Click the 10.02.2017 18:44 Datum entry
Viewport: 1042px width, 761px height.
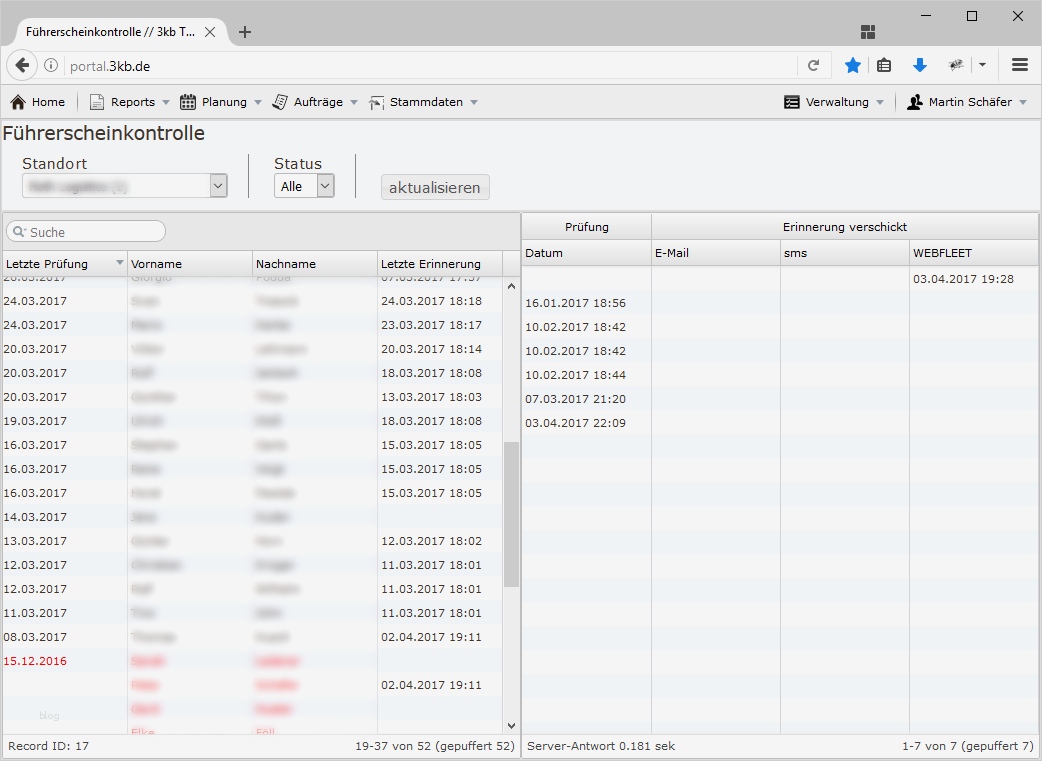[575, 375]
